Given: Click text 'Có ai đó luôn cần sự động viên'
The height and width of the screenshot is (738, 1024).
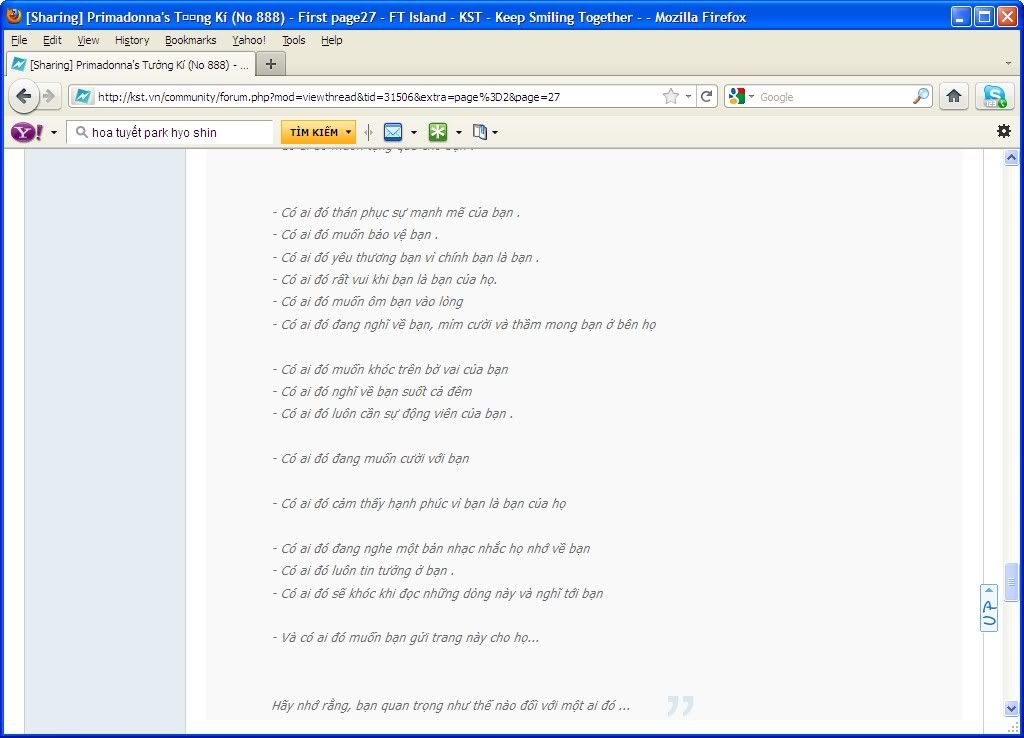Looking at the screenshot, I should point(392,413).
